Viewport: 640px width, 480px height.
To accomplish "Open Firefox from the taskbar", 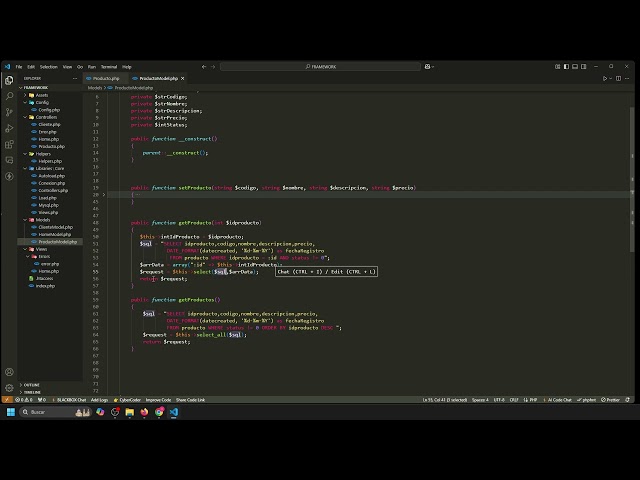I will (x=144, y=412).
